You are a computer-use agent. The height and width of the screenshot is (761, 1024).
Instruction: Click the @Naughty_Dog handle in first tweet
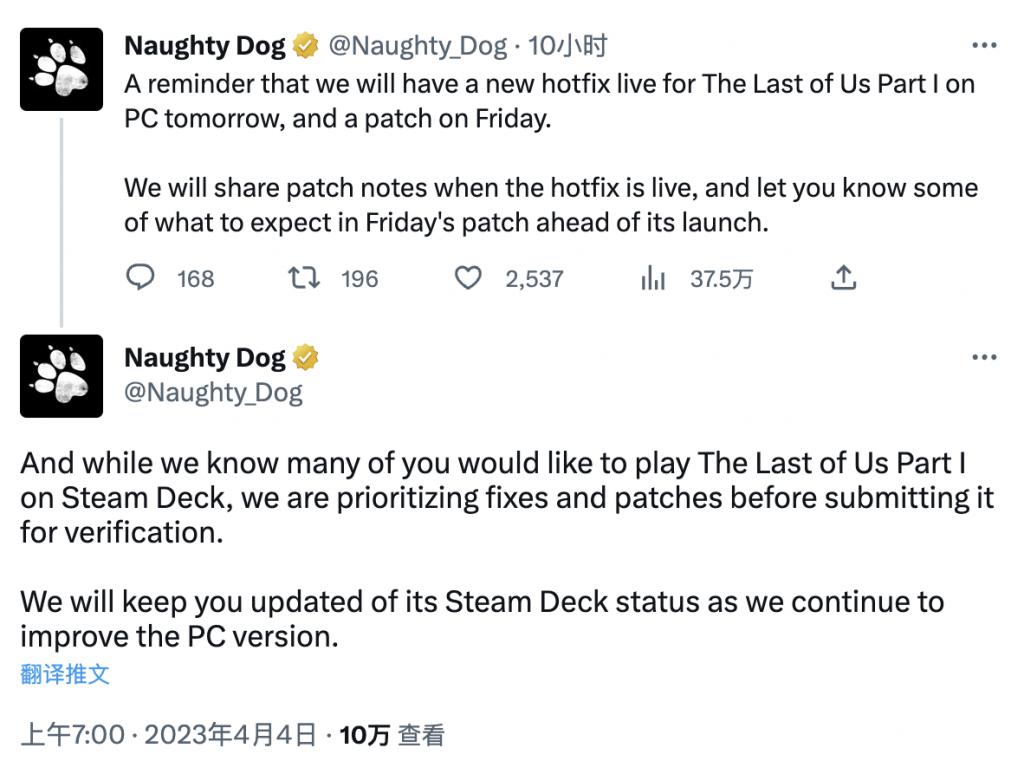point(417,46)
